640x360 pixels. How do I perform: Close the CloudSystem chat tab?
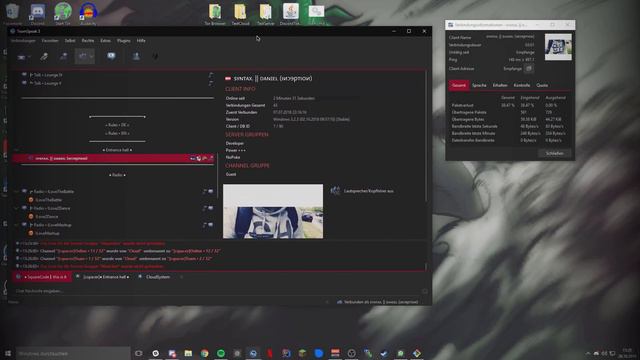pyautogui.click(x=182, y=277)
